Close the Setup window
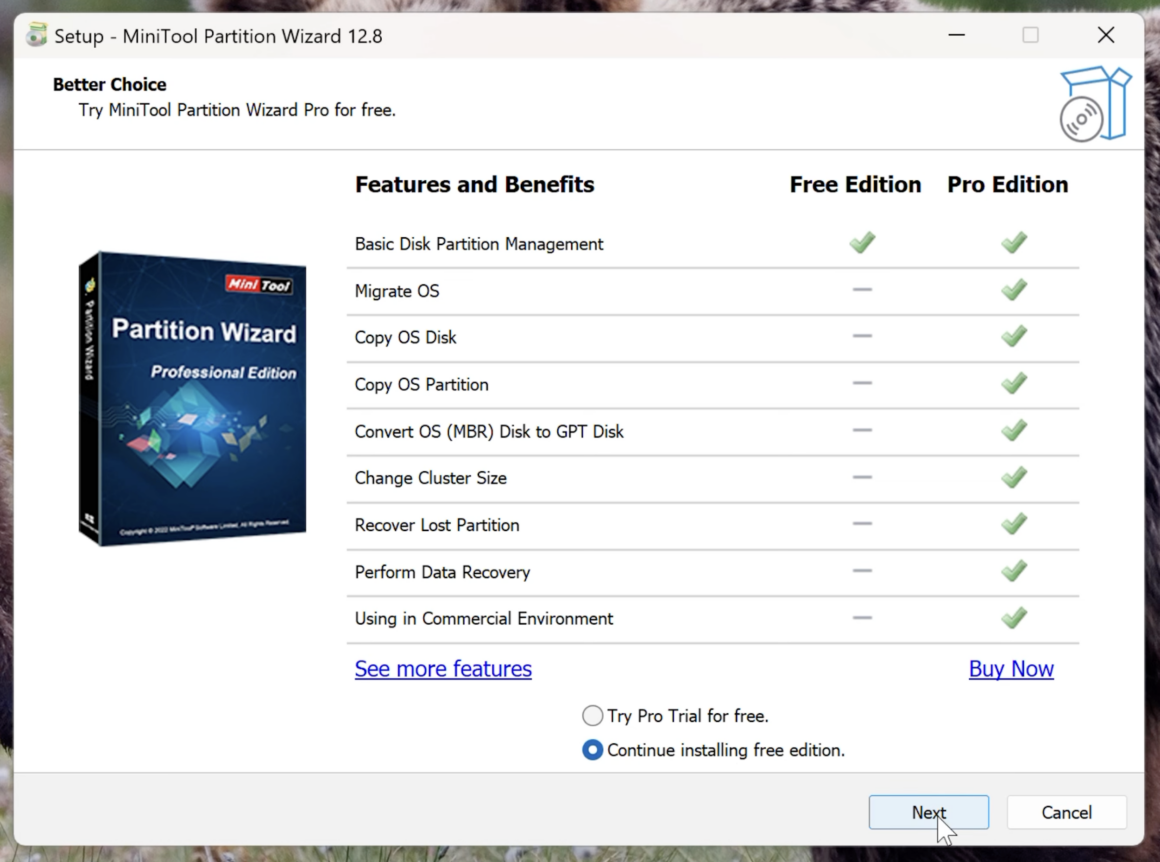The height and width of the screenshot is (862, 1160). click(x=1106, y=35)
